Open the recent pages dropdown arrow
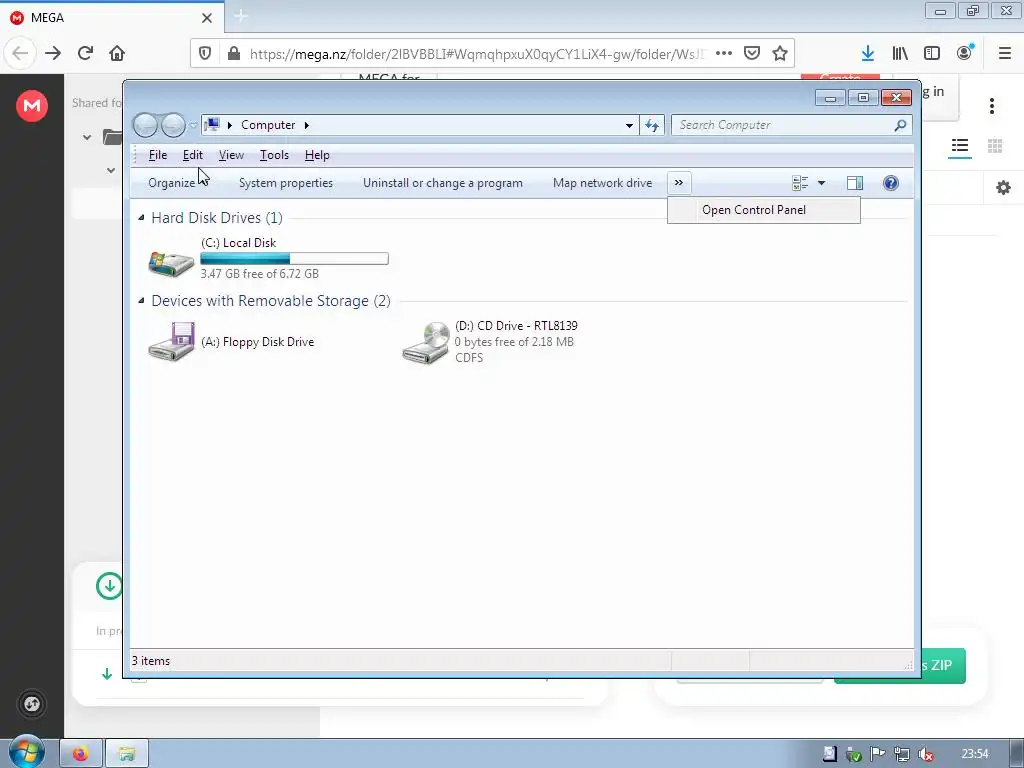The width and height of the screenshot is (1024, 768). pos(193,124)
